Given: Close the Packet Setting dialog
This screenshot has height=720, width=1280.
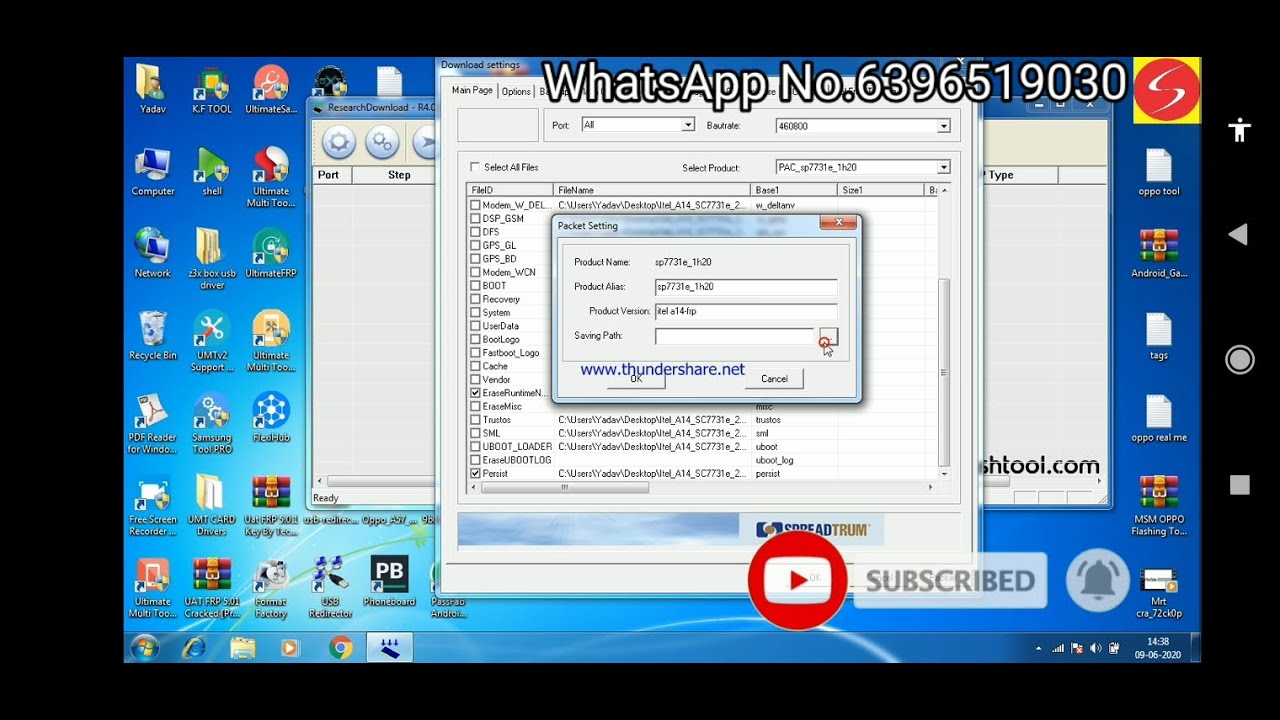Looking at the screenshot, I should pyautogui.click(x=838, y=223).
